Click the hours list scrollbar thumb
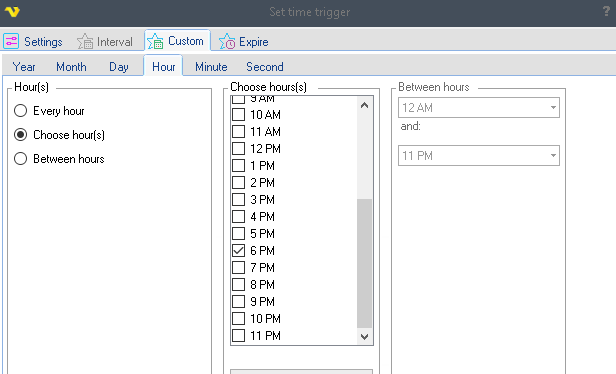The image size is (616, 374). click(x=364, y=263)
